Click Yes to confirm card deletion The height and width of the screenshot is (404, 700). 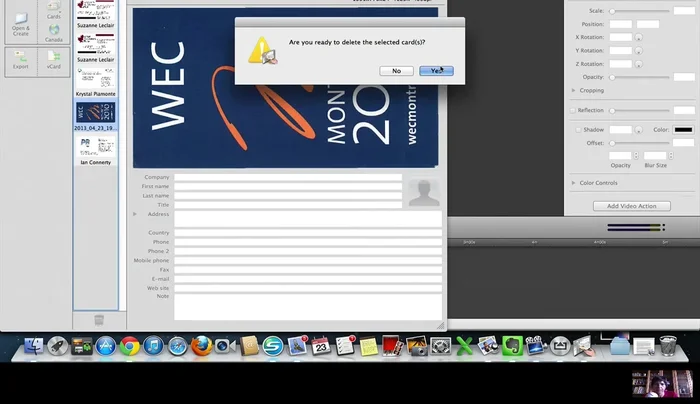pyautogui.click(x=436, y=71)
